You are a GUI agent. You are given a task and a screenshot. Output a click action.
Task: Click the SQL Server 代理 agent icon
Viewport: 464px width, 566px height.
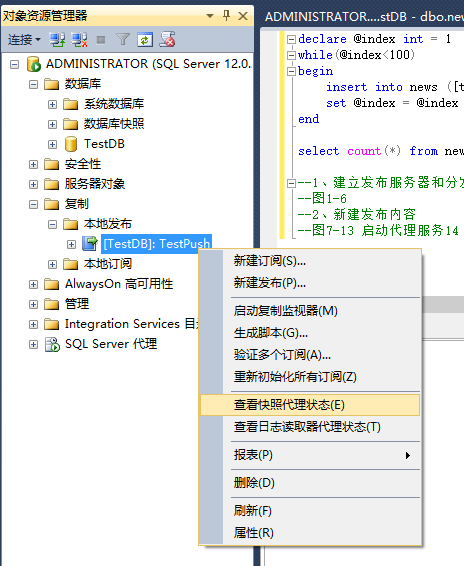(x=52, y=344)
